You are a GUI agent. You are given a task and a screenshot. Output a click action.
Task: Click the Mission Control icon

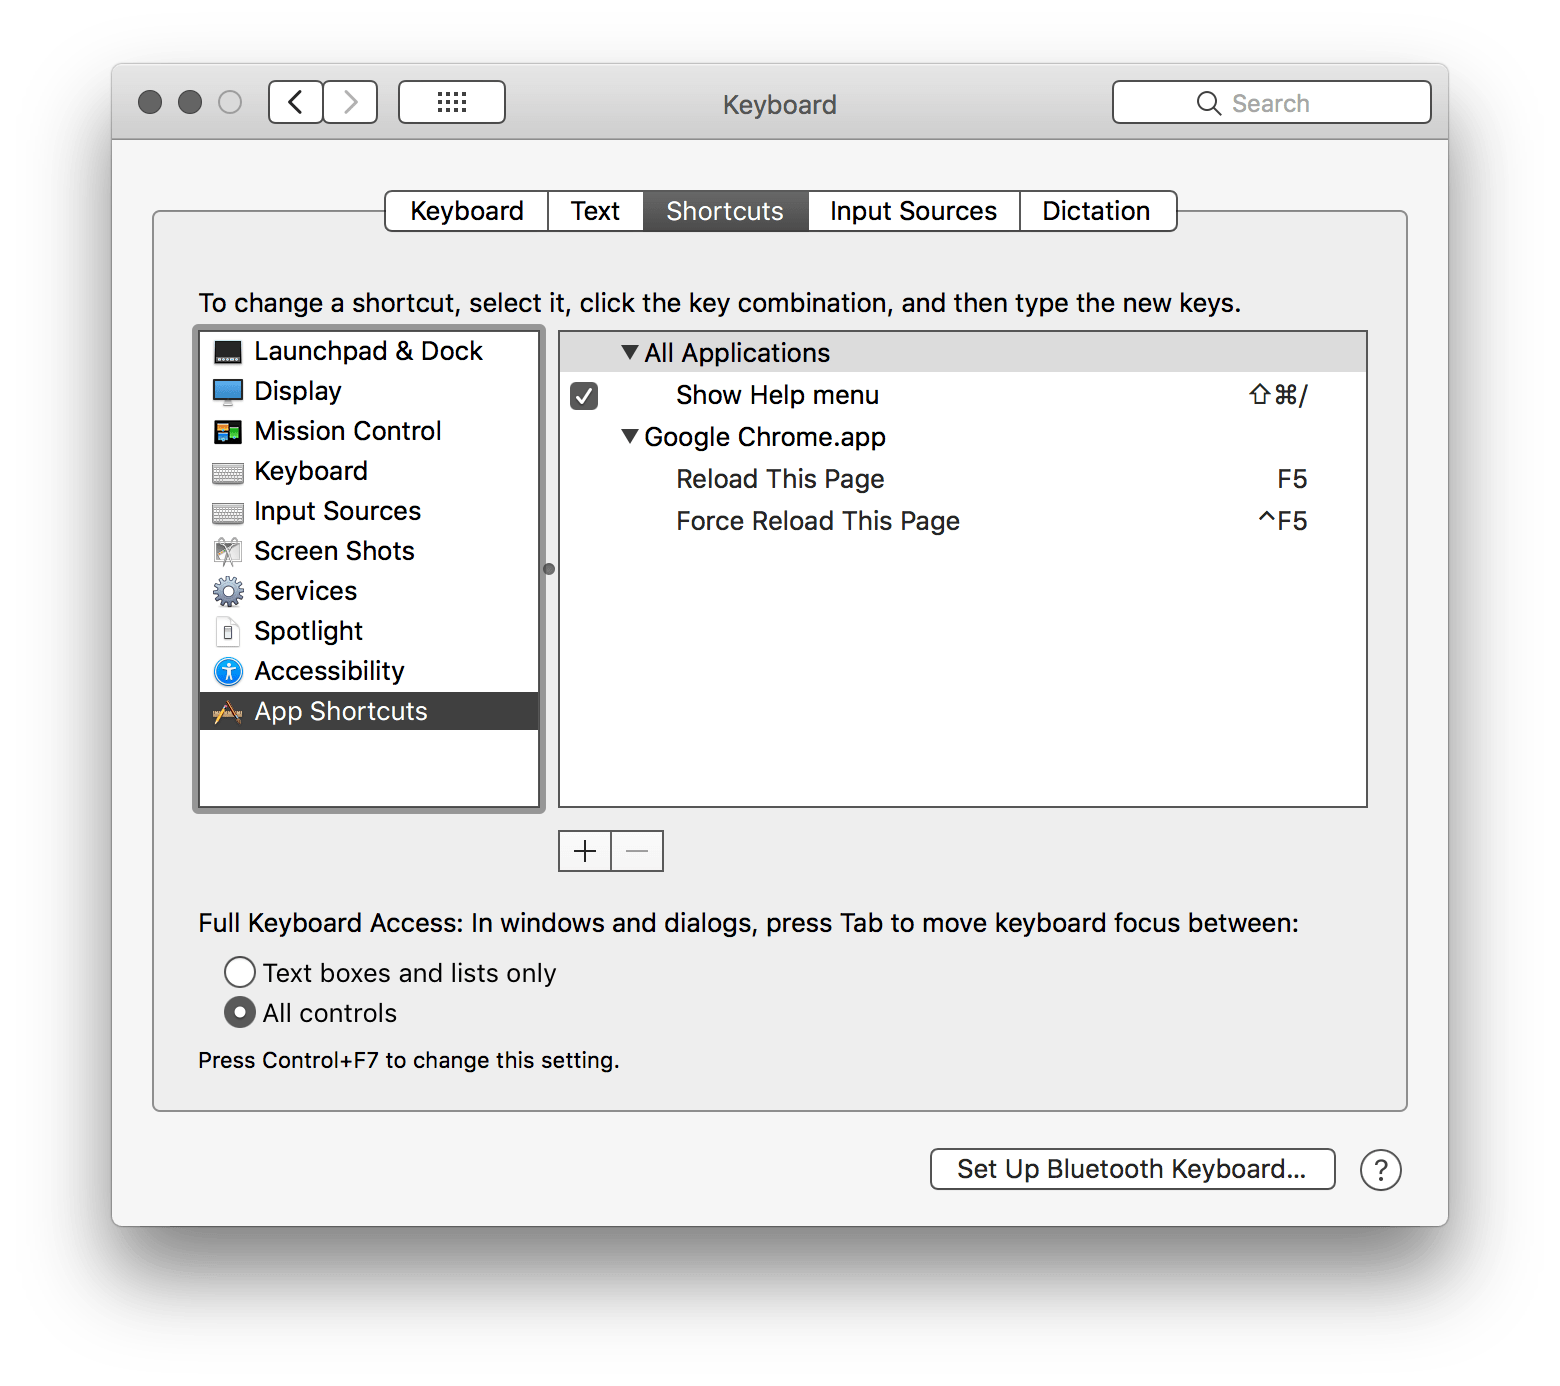(x=228, y=431)
